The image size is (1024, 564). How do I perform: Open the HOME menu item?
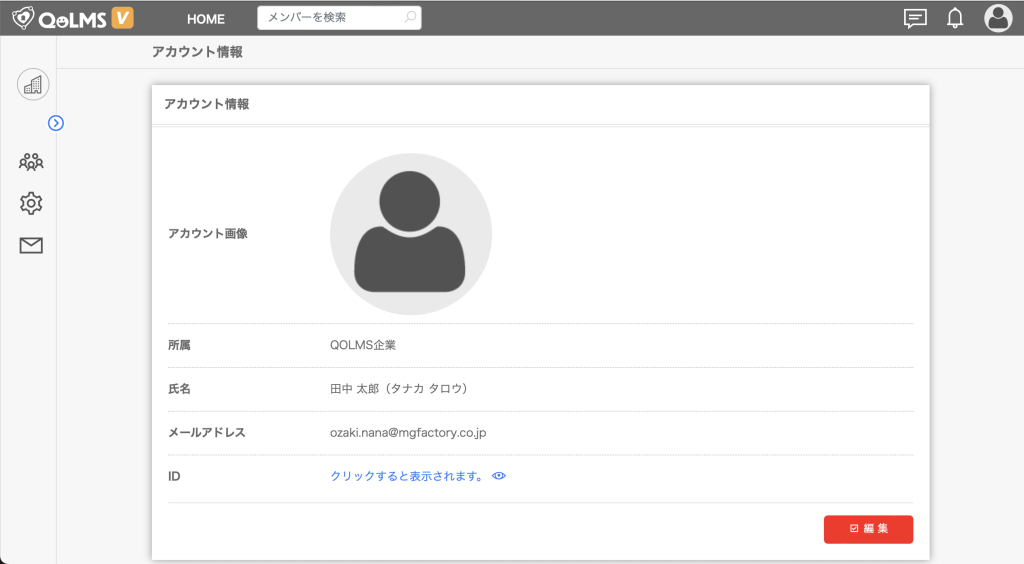coord(206,19)
